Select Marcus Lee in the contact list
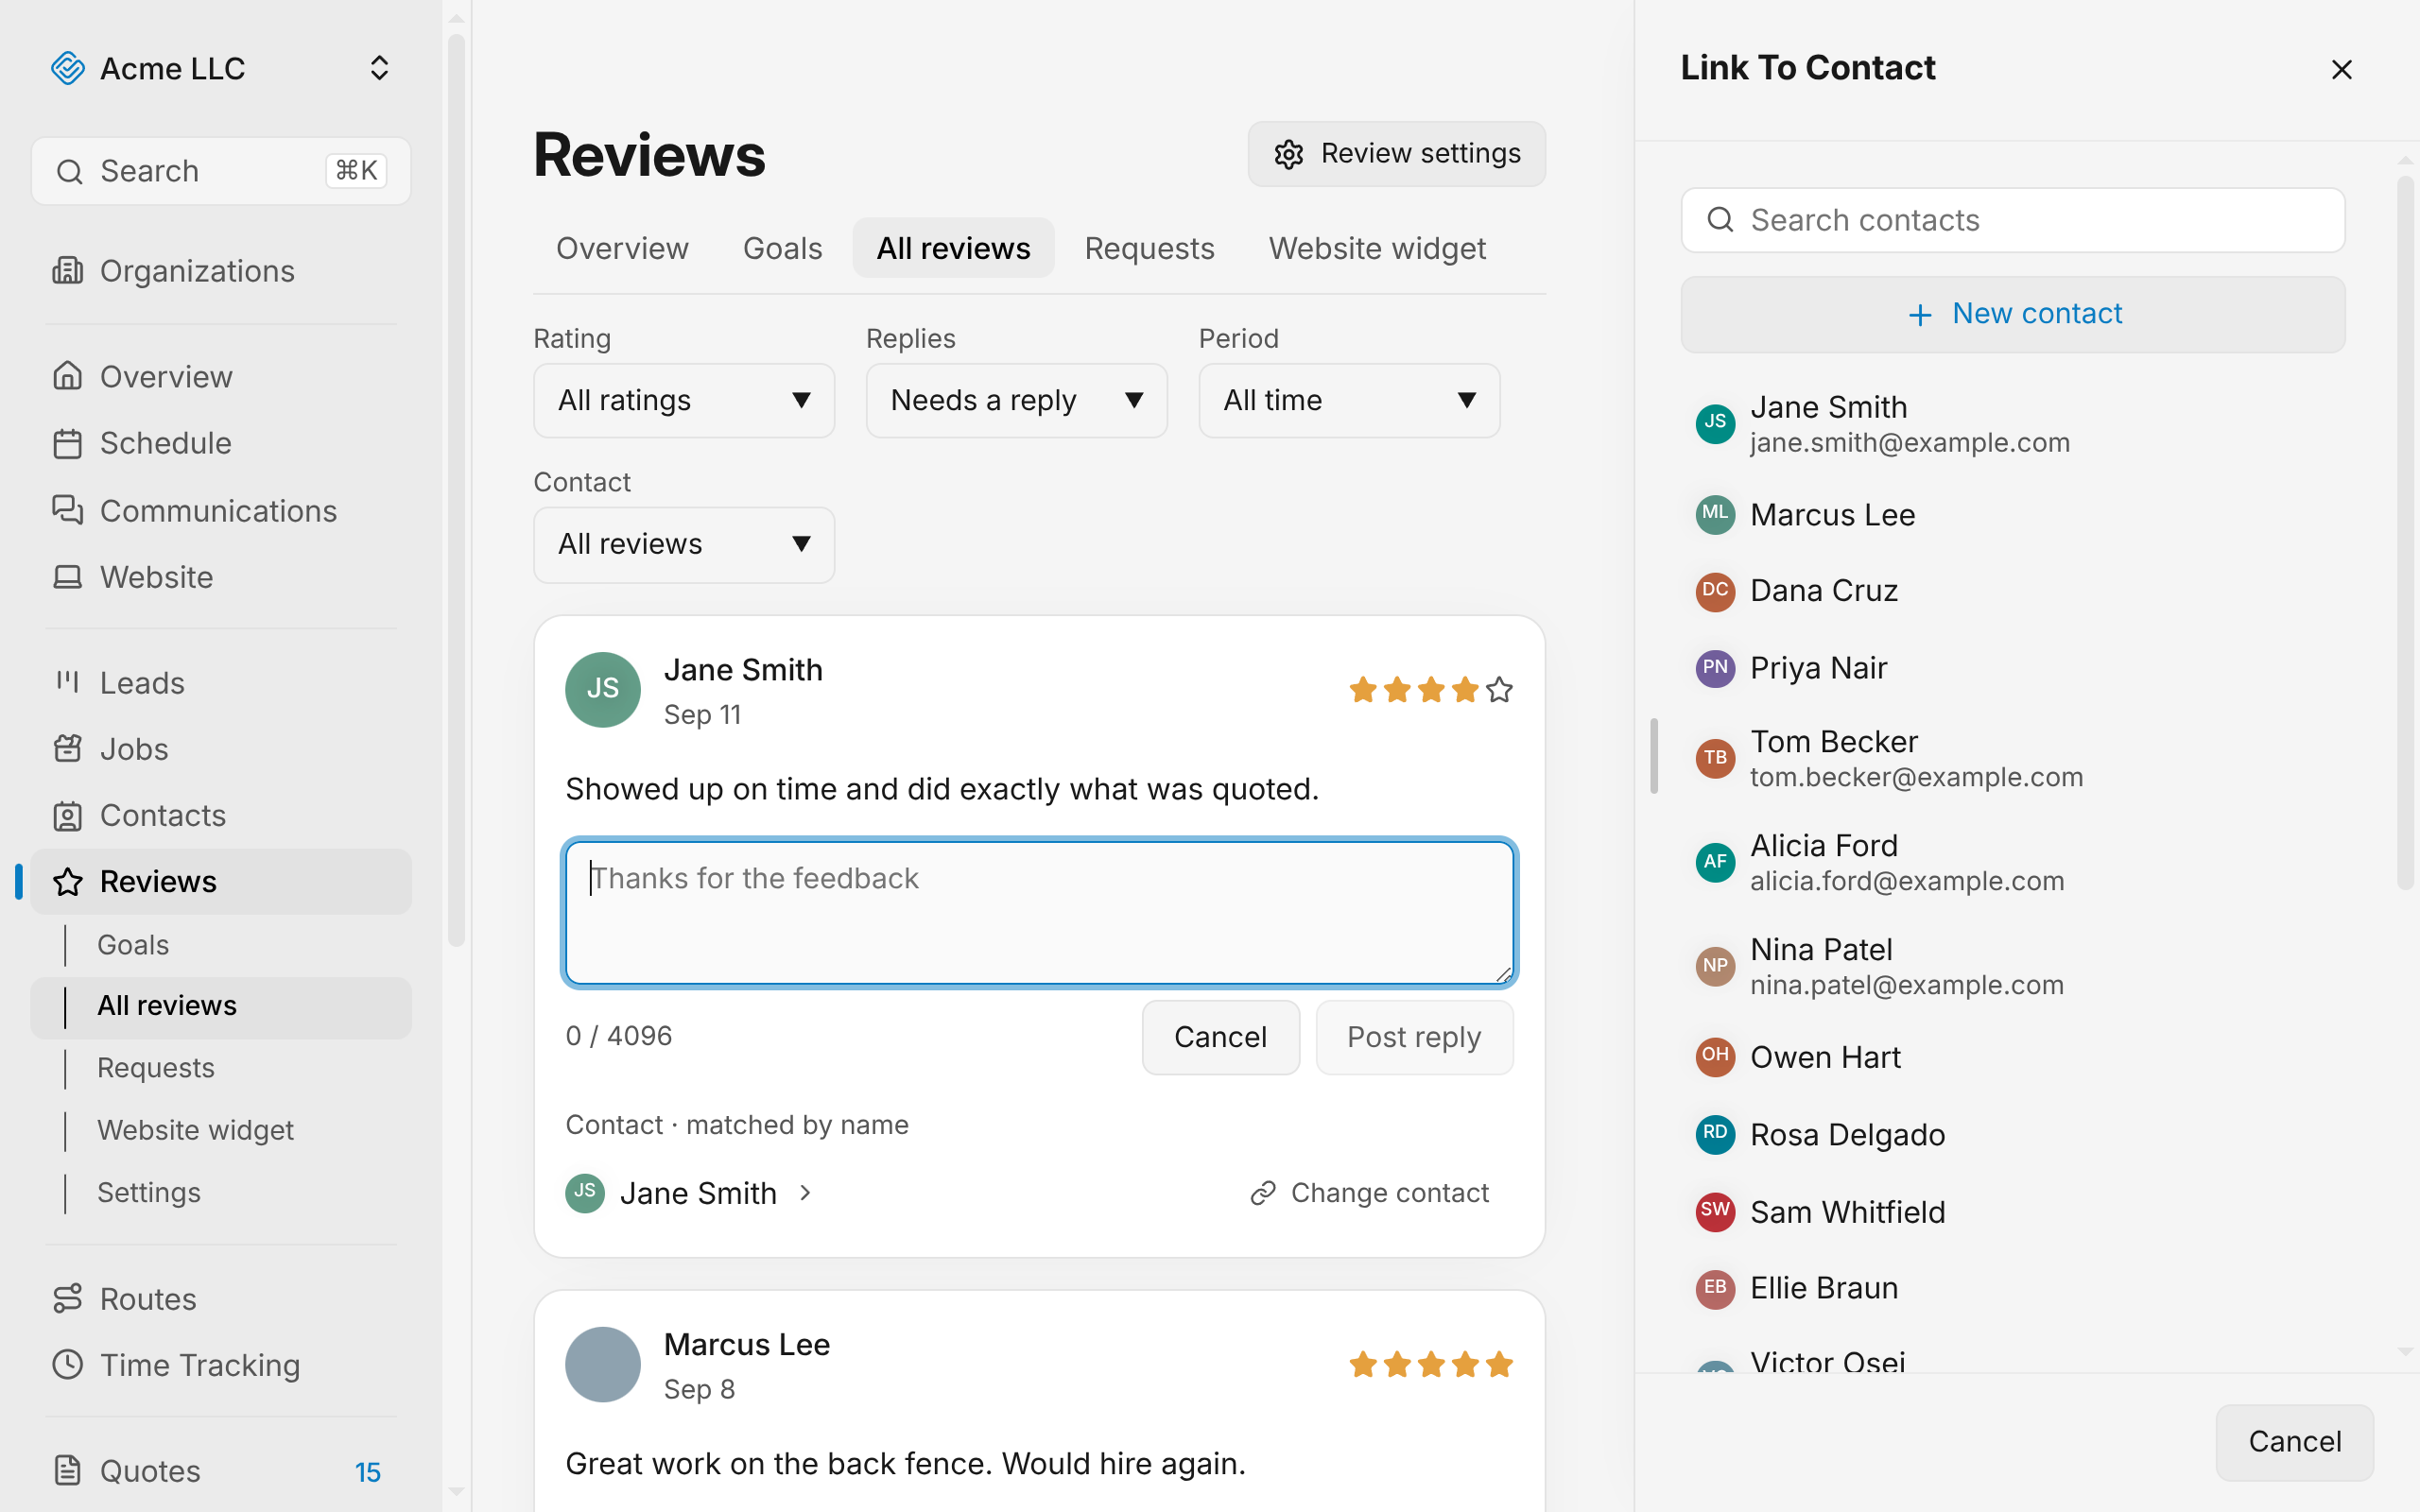2420x1512 pixels. [x=2012, y=515]
